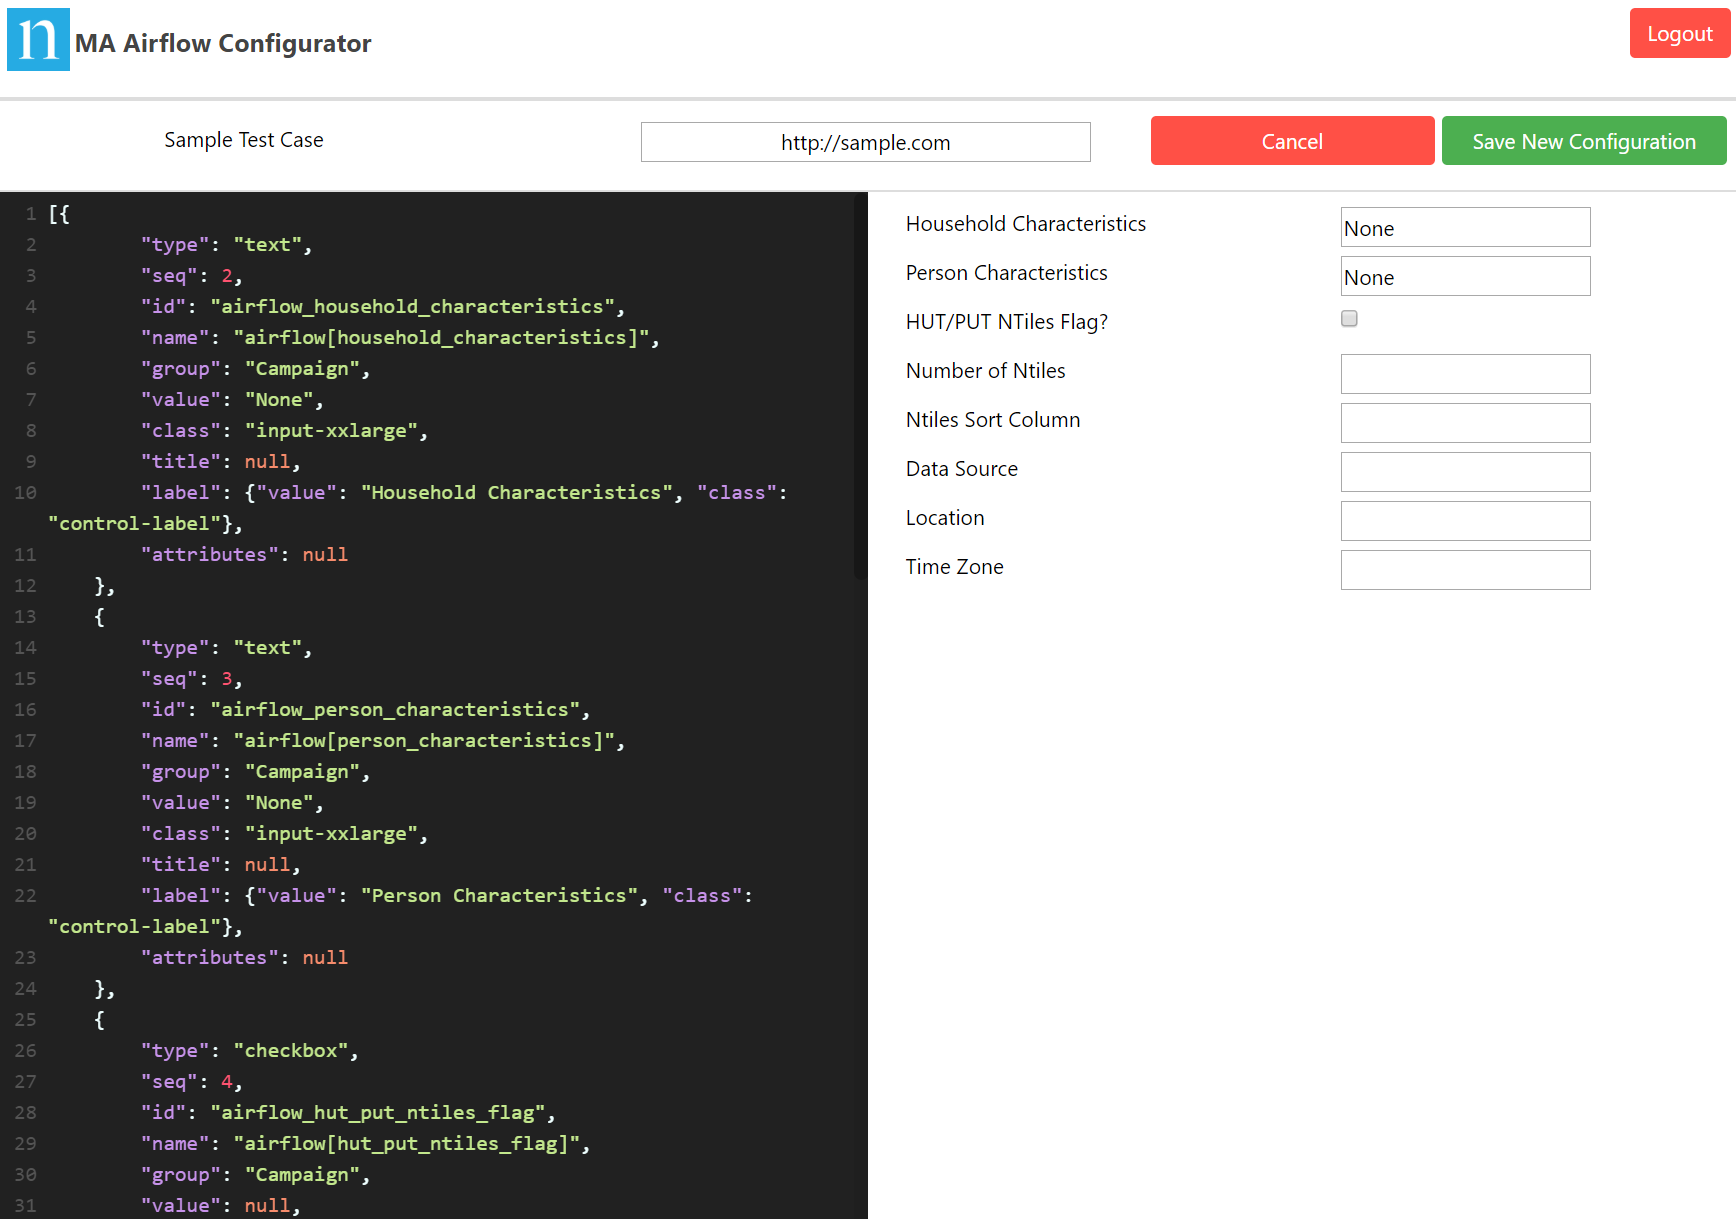This screenshot has width=1736, height=1219.
Task: Click the blue 'n' logo icon
Action: (x=38, y=40)
